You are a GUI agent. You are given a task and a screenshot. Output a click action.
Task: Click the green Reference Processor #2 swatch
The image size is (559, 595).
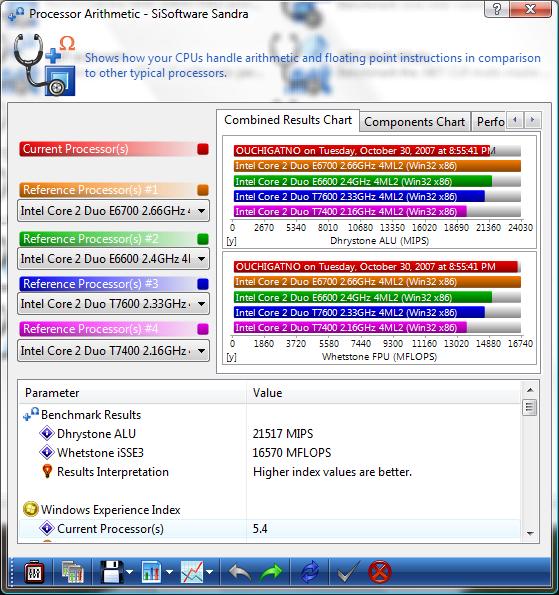click(x=203, y=239)
